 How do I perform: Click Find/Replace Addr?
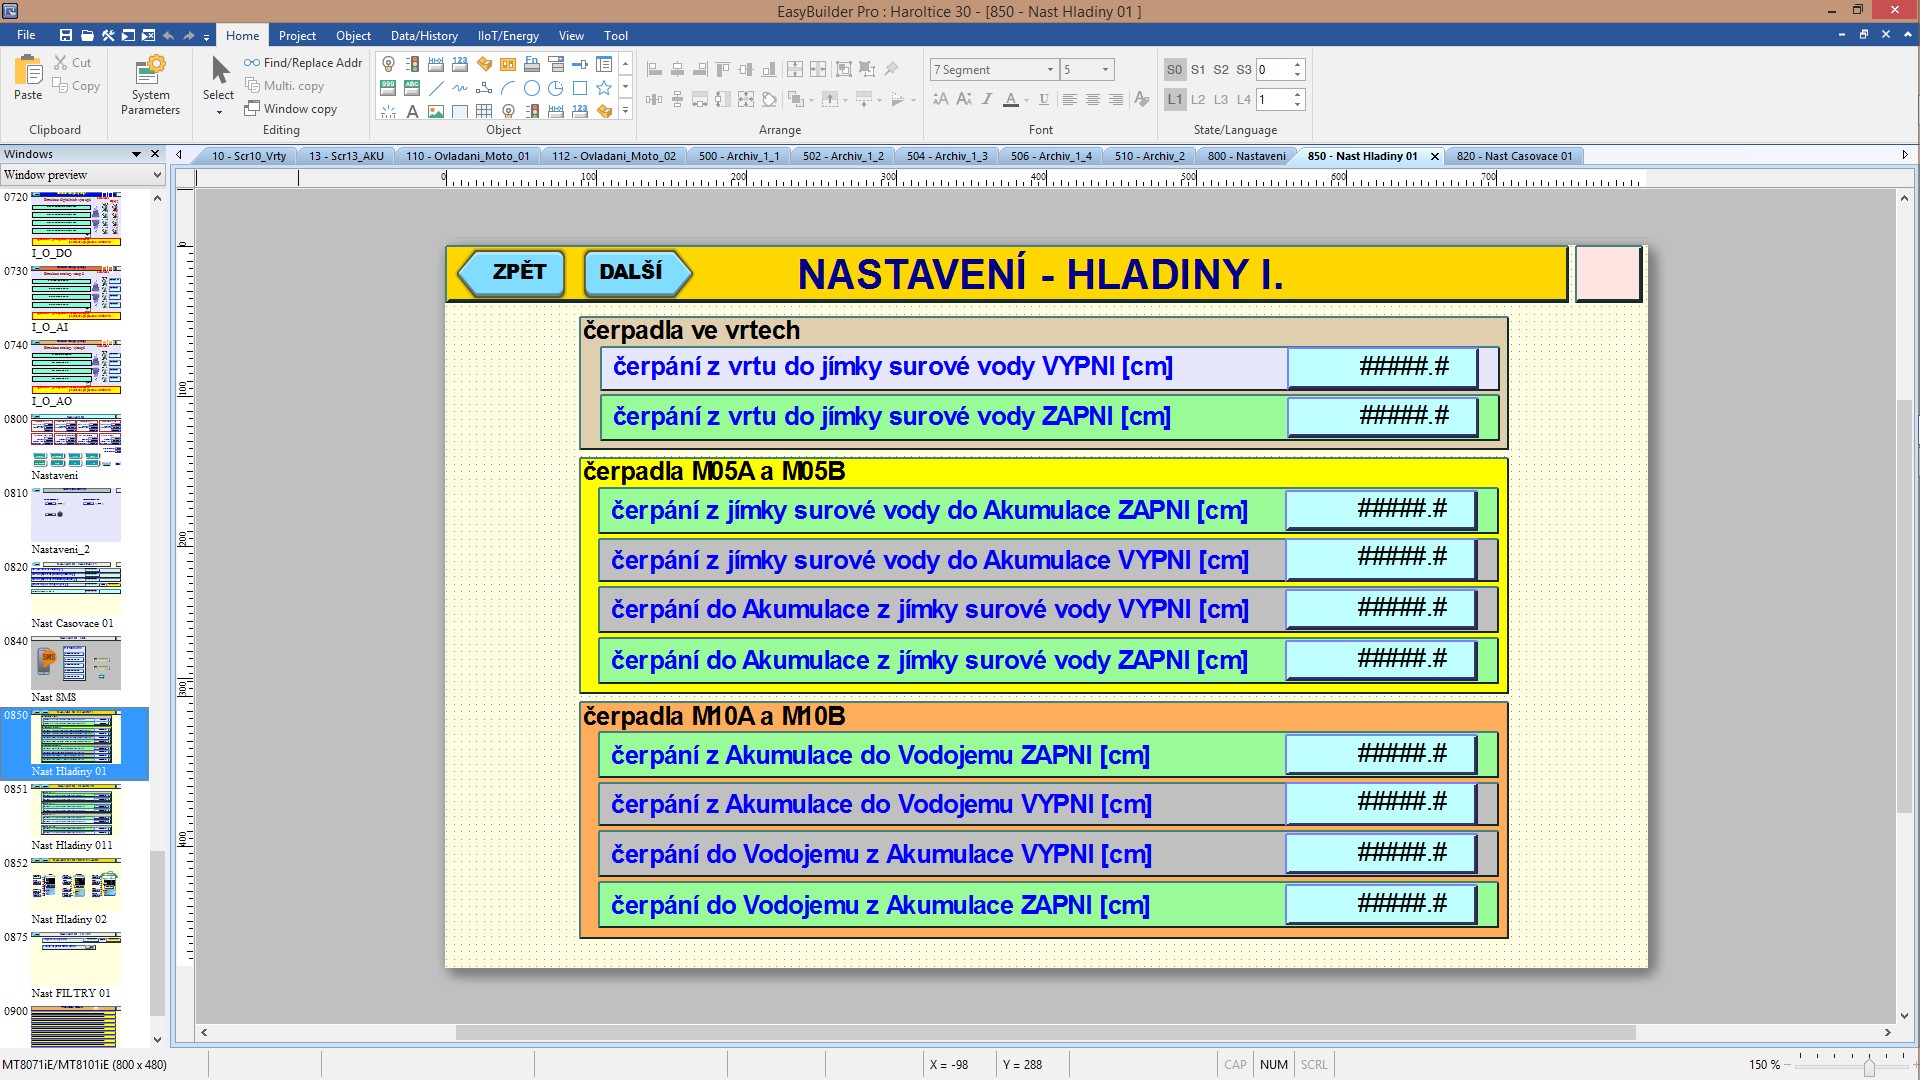pos(303,62)
